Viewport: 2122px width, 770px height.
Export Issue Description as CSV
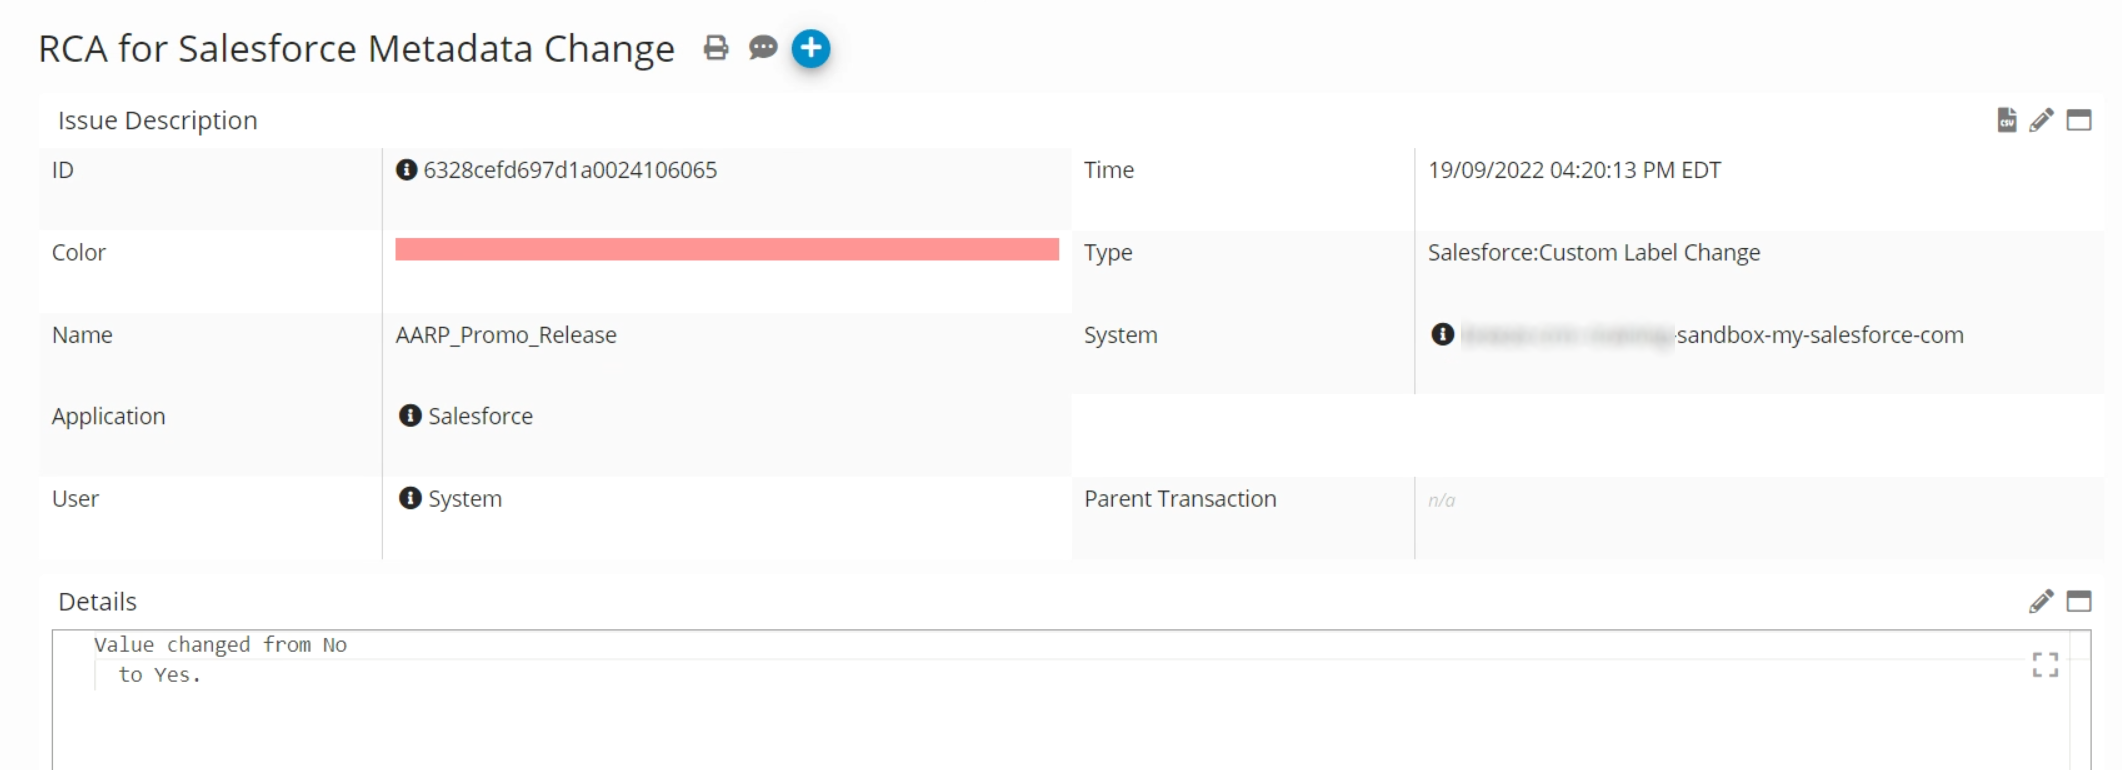pos(2006,120)
